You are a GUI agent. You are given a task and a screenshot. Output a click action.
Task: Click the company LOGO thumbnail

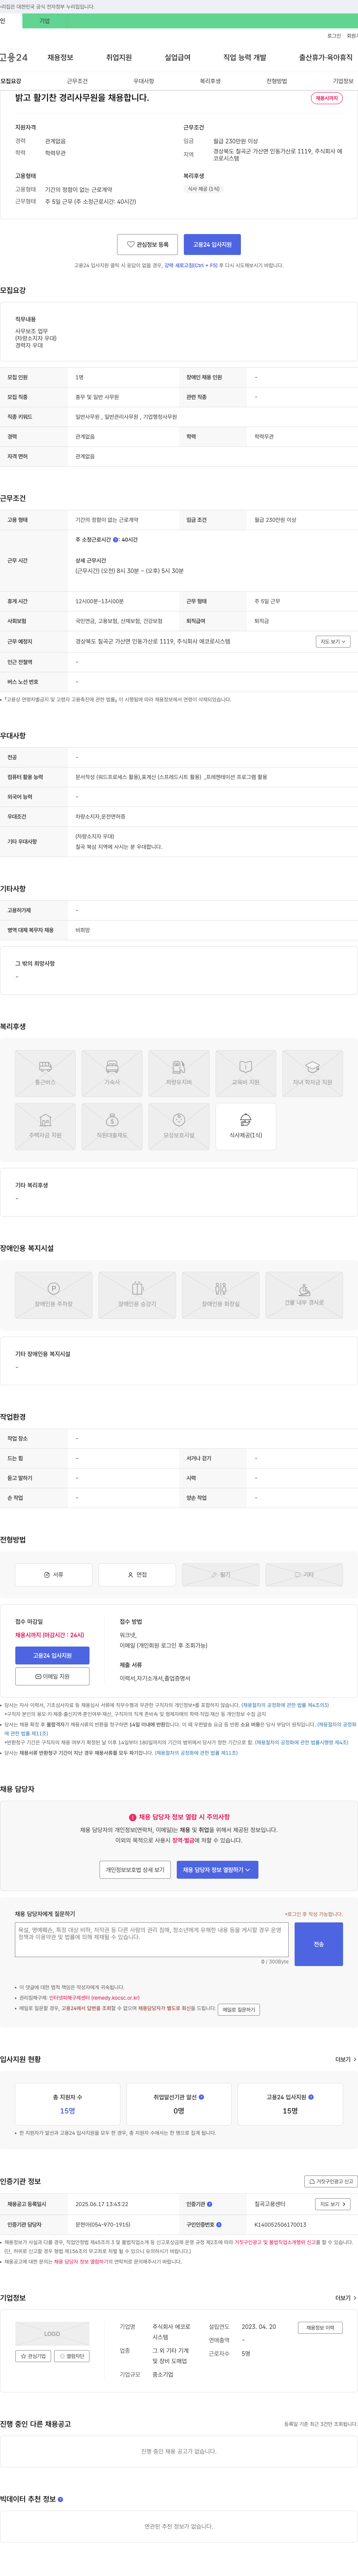tap(52, 2334)
